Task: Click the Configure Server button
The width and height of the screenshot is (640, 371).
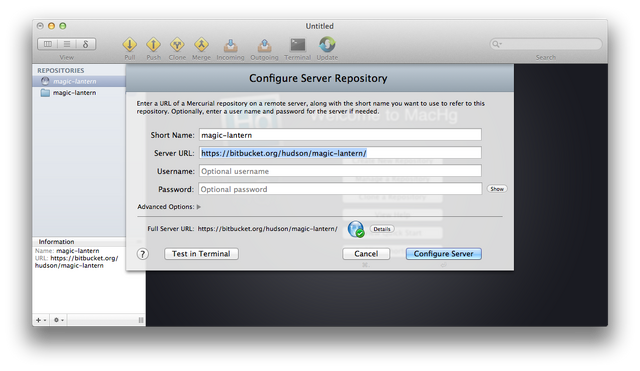Action: tap(443, 254)
